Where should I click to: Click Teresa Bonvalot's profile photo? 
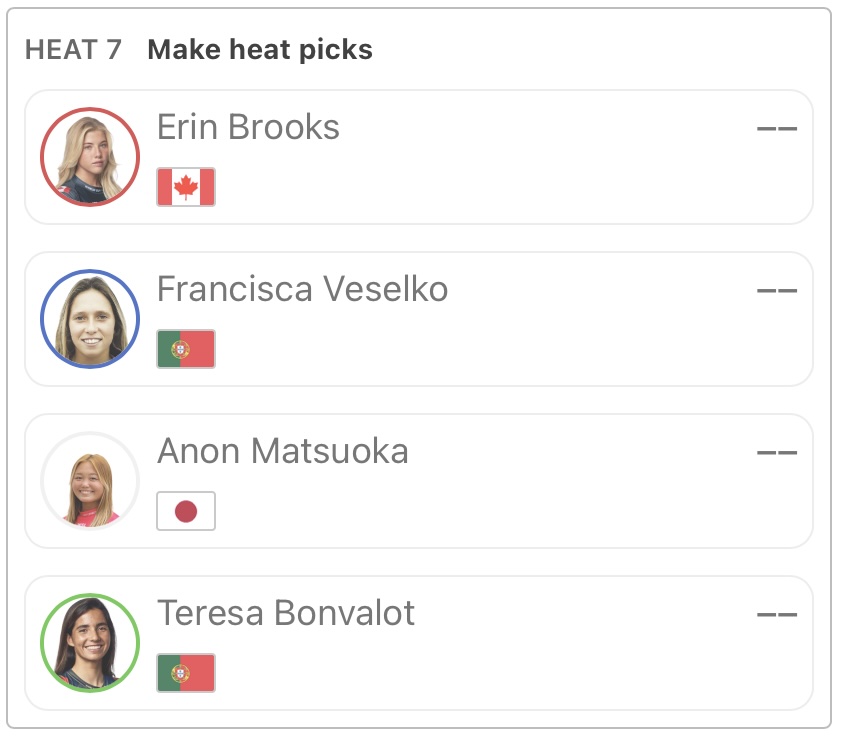[x=90, y=643]
